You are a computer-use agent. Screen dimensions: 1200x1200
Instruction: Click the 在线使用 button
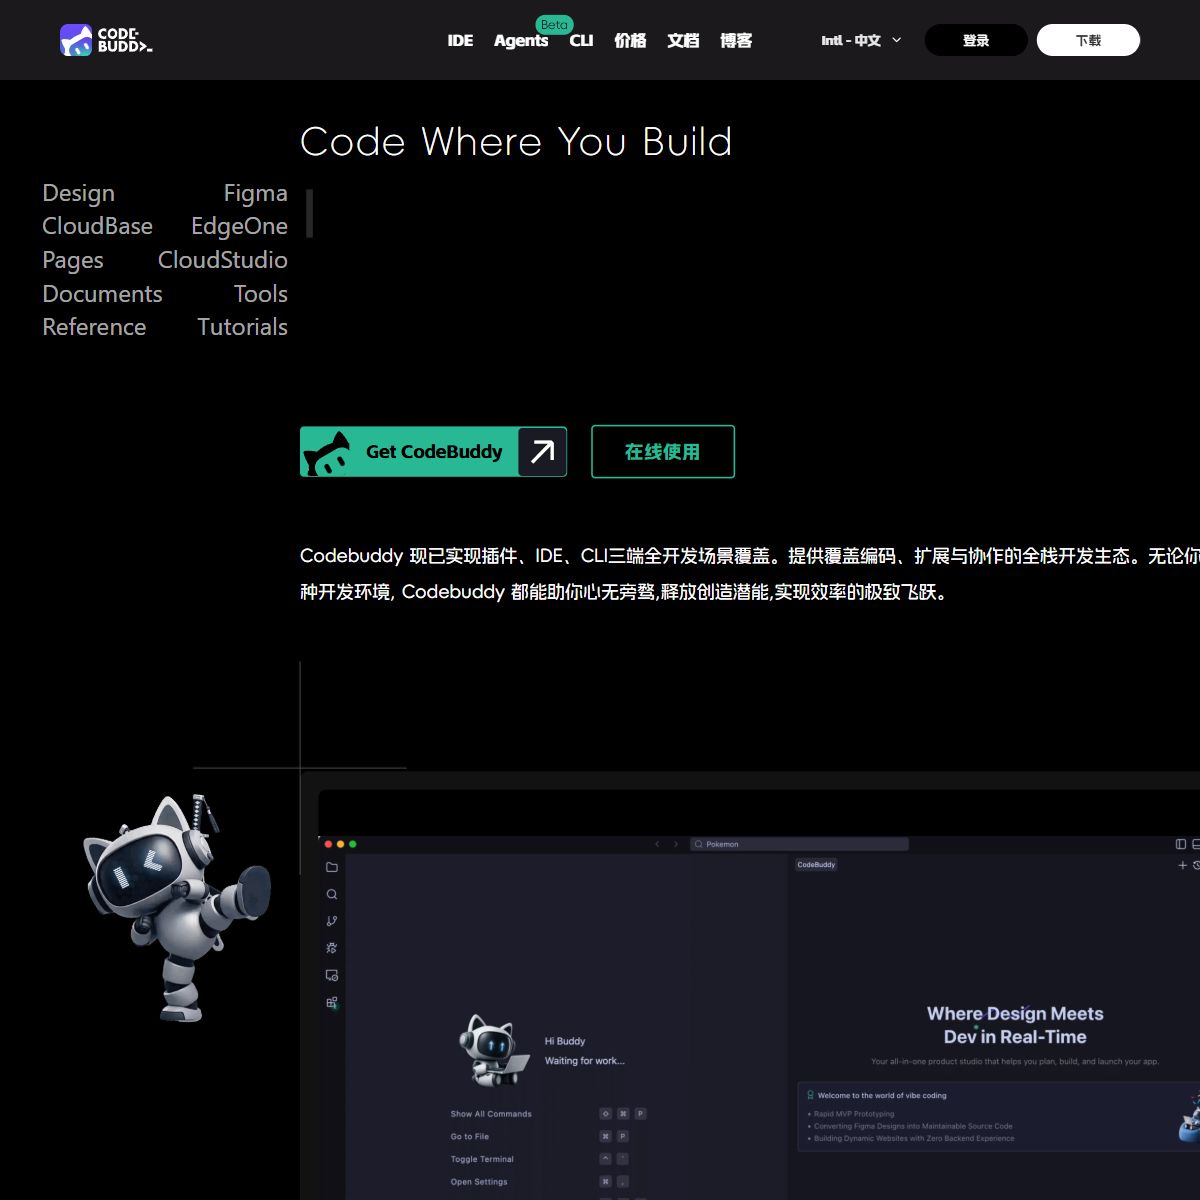(663, 452)
